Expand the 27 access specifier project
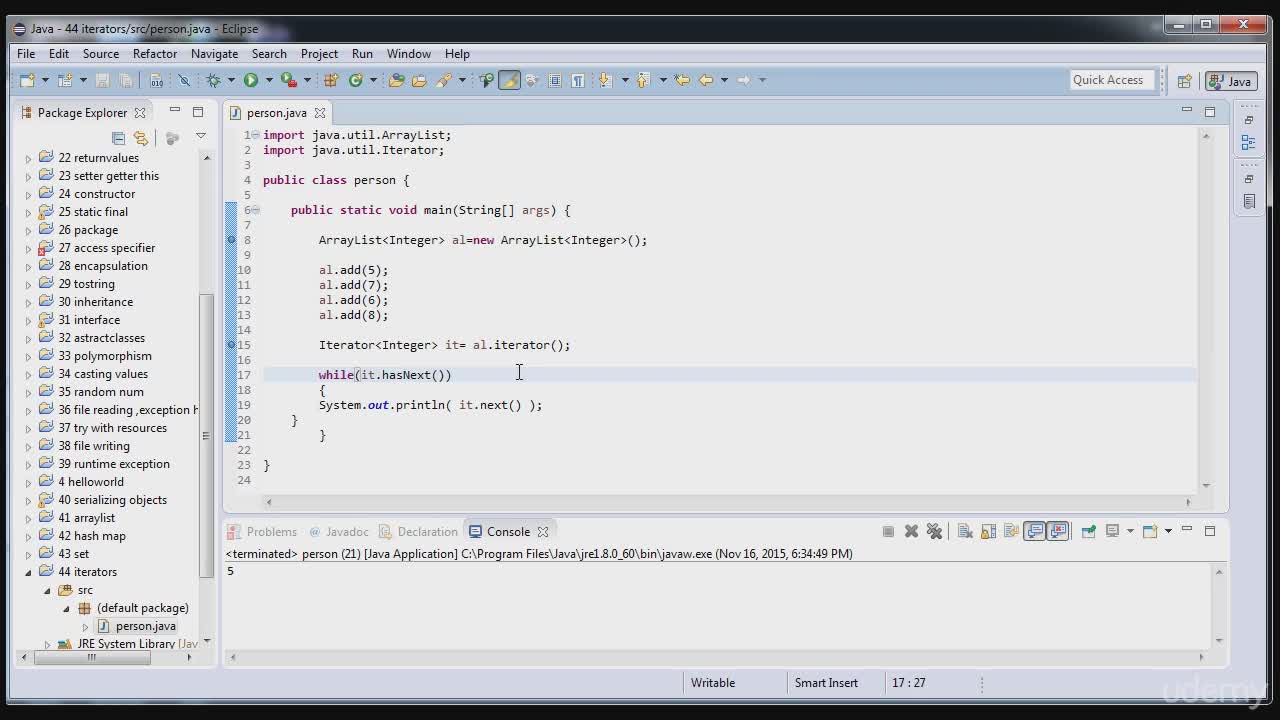The height and width of the screenshot is (720, 1280). (29, 248)
